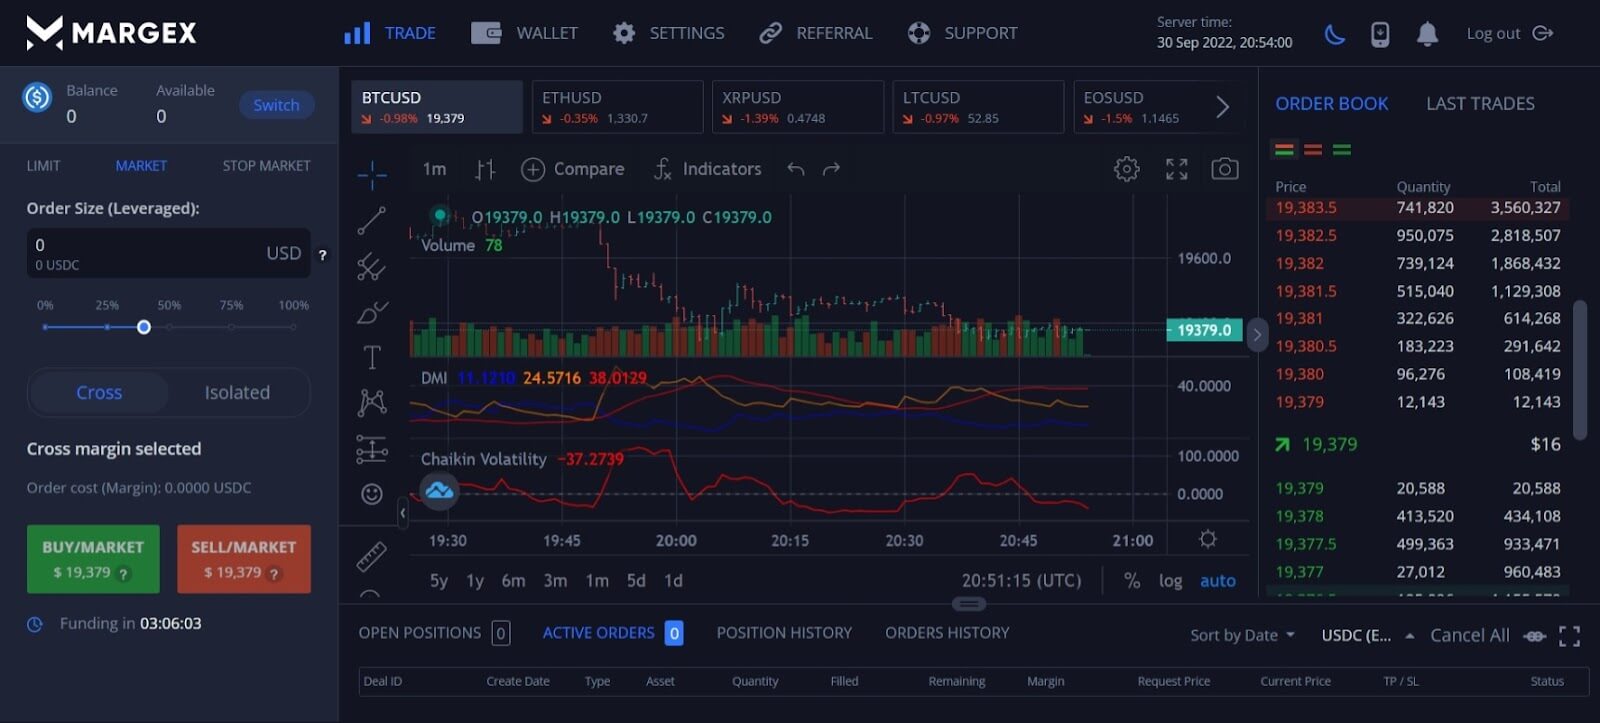This screenshot has width=1600, height=723.
Task: Redo last chart action
Action: 831,169
